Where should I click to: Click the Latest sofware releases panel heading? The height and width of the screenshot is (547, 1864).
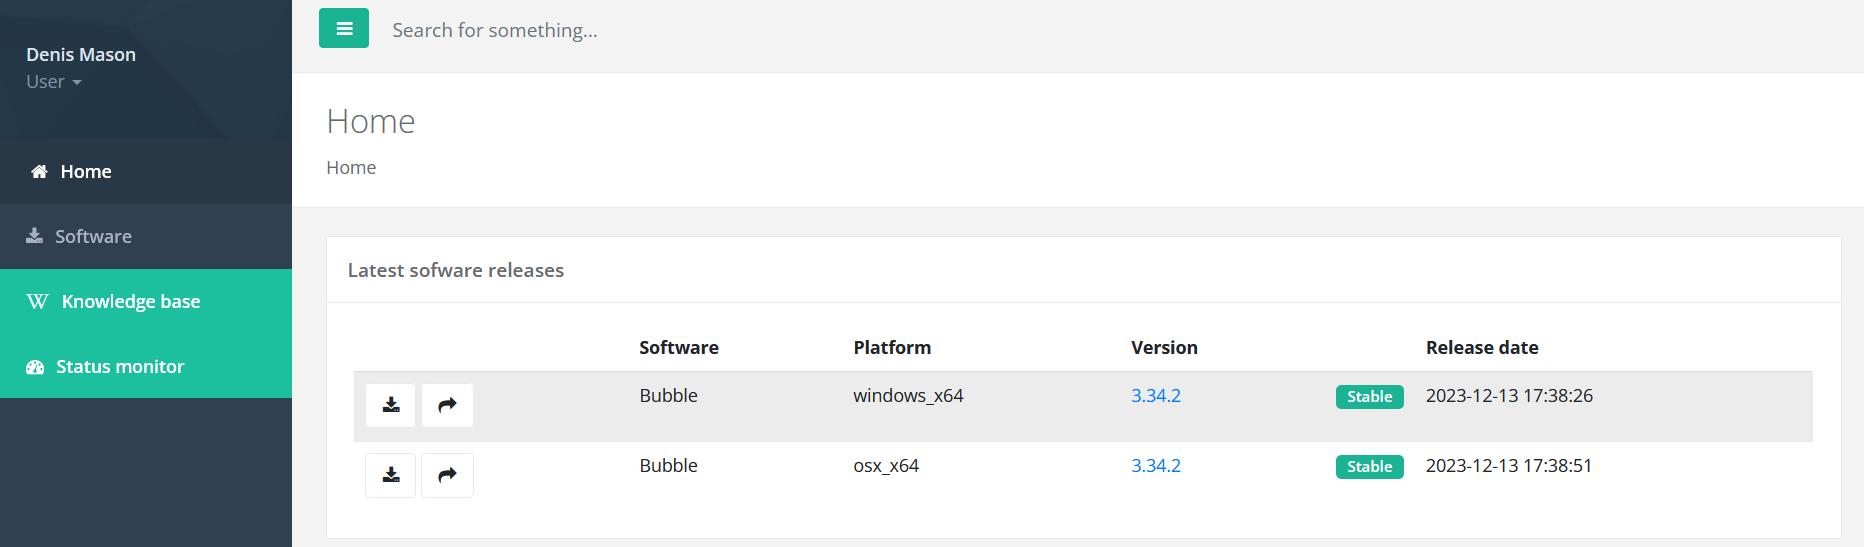(x=455, y=270)
